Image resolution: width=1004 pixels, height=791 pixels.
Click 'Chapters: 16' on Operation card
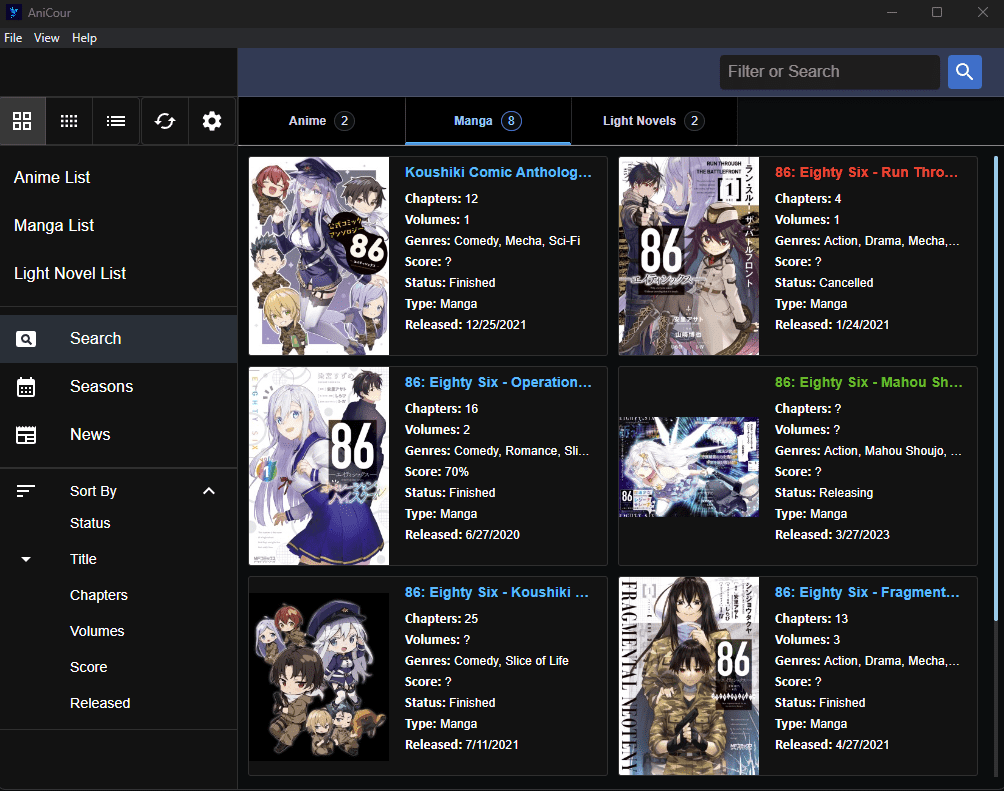pos(441,409)
